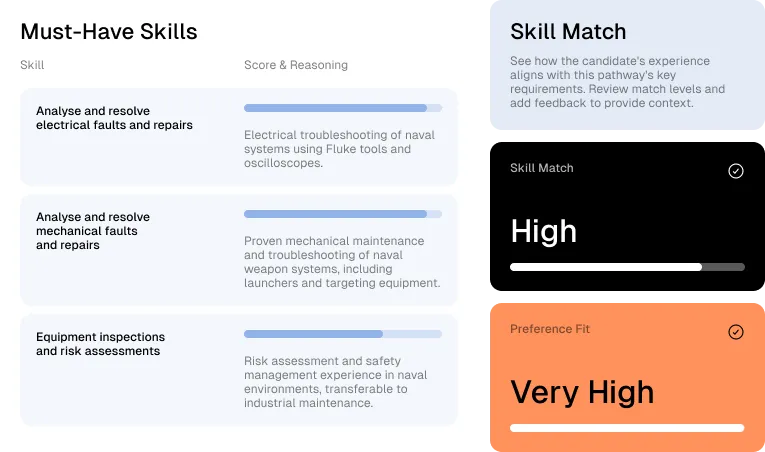Click the naval weapon systems reasoning text
765x452 pixels.
(342, 262)
